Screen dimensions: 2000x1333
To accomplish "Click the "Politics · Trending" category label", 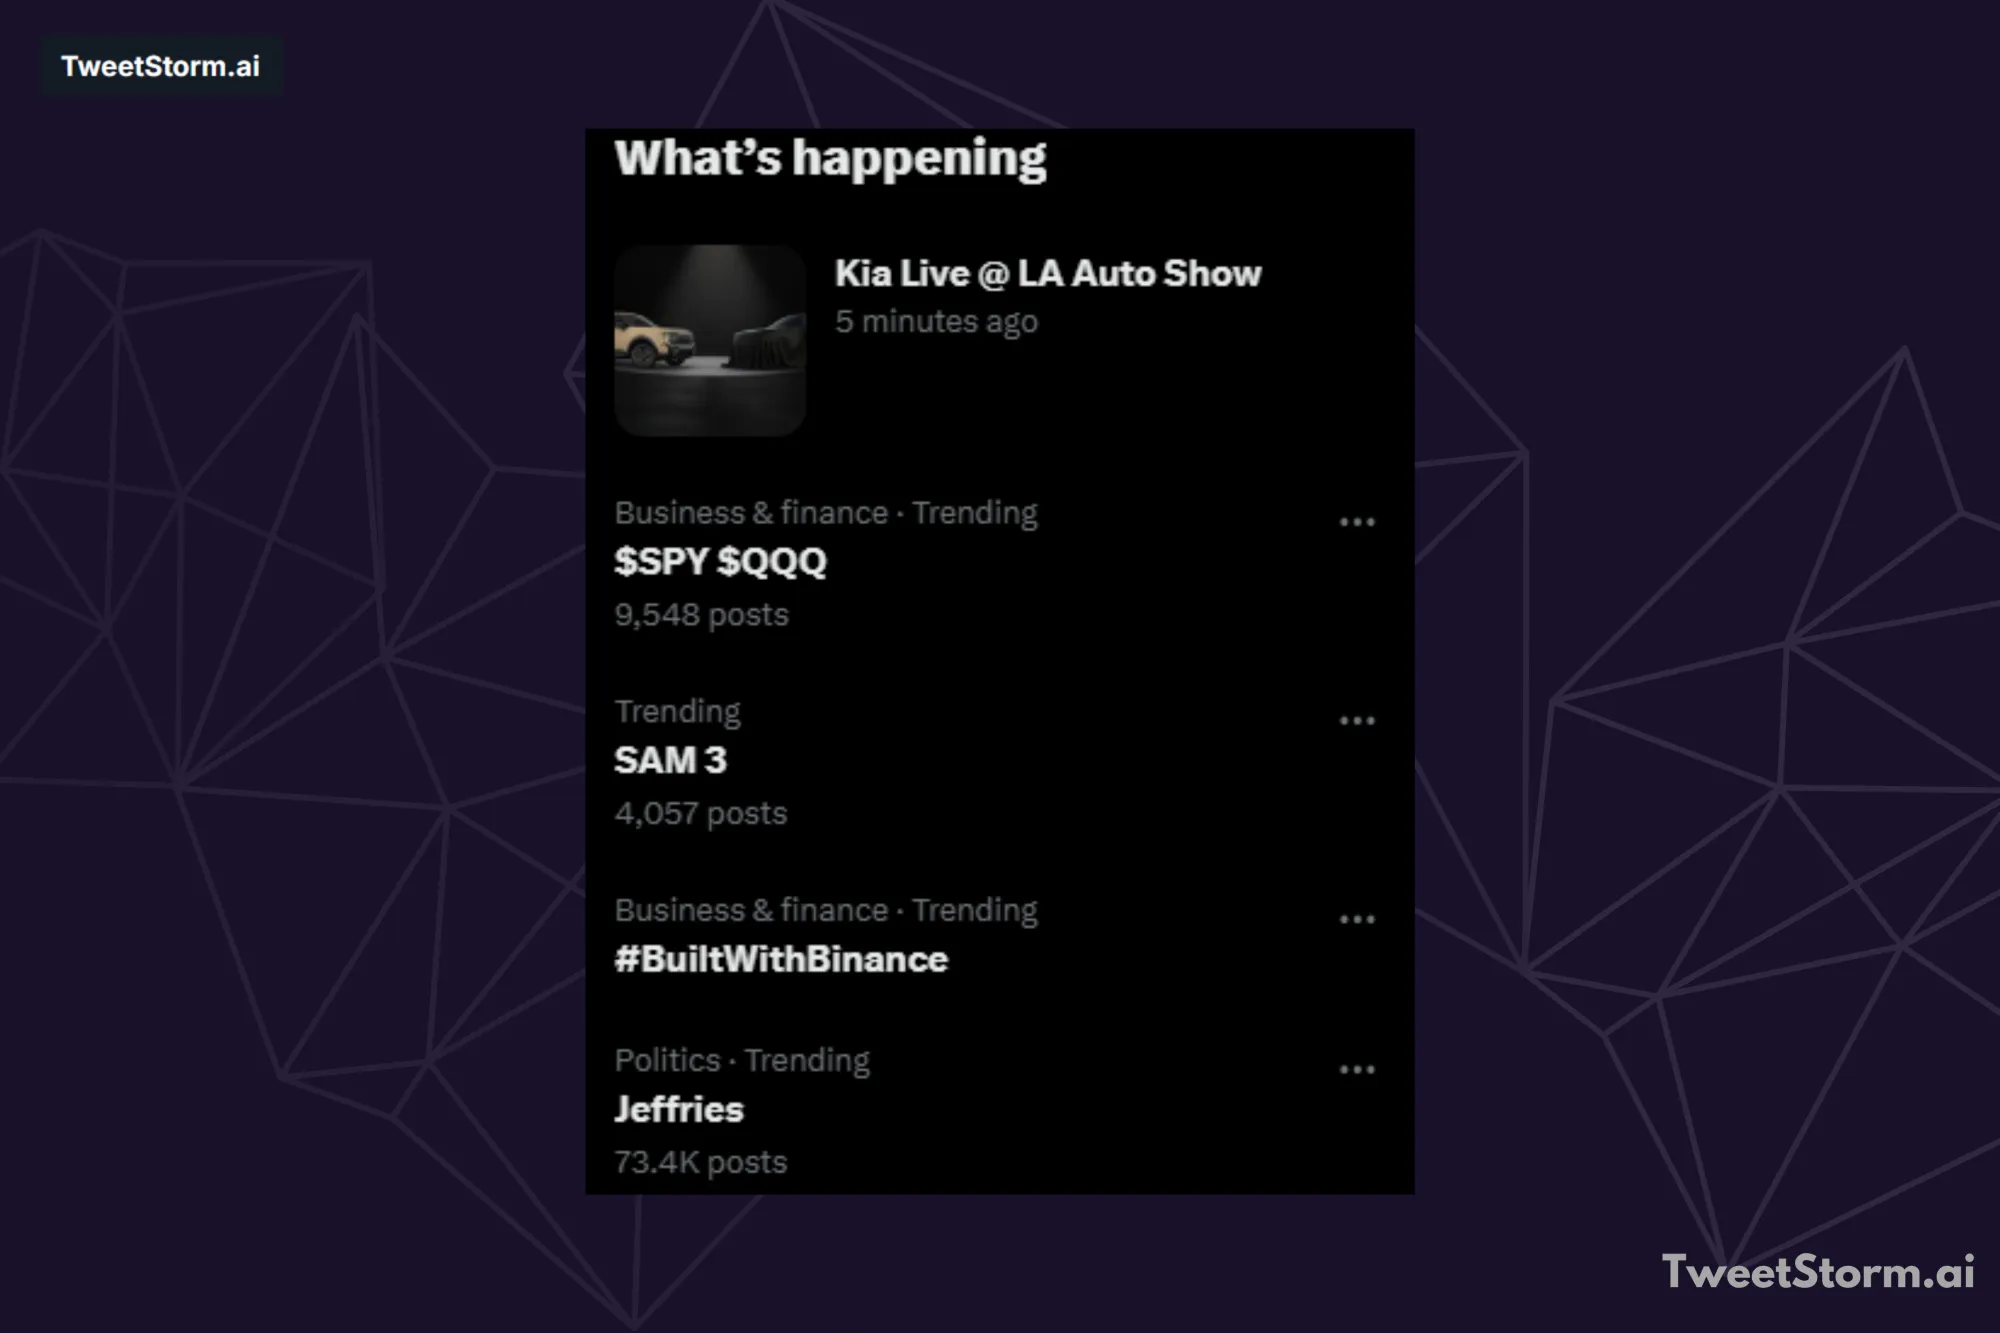I will [742, 1060].
